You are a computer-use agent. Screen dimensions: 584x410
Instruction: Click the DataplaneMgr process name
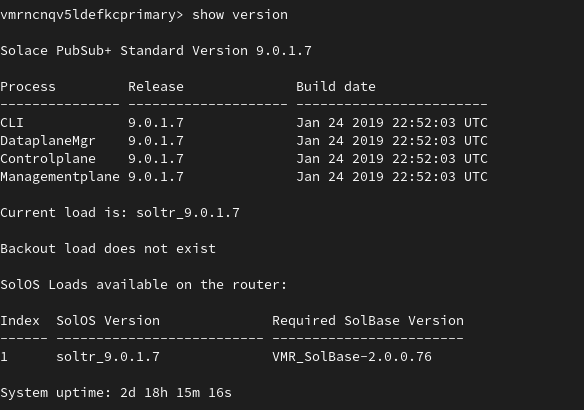[48, 142]
